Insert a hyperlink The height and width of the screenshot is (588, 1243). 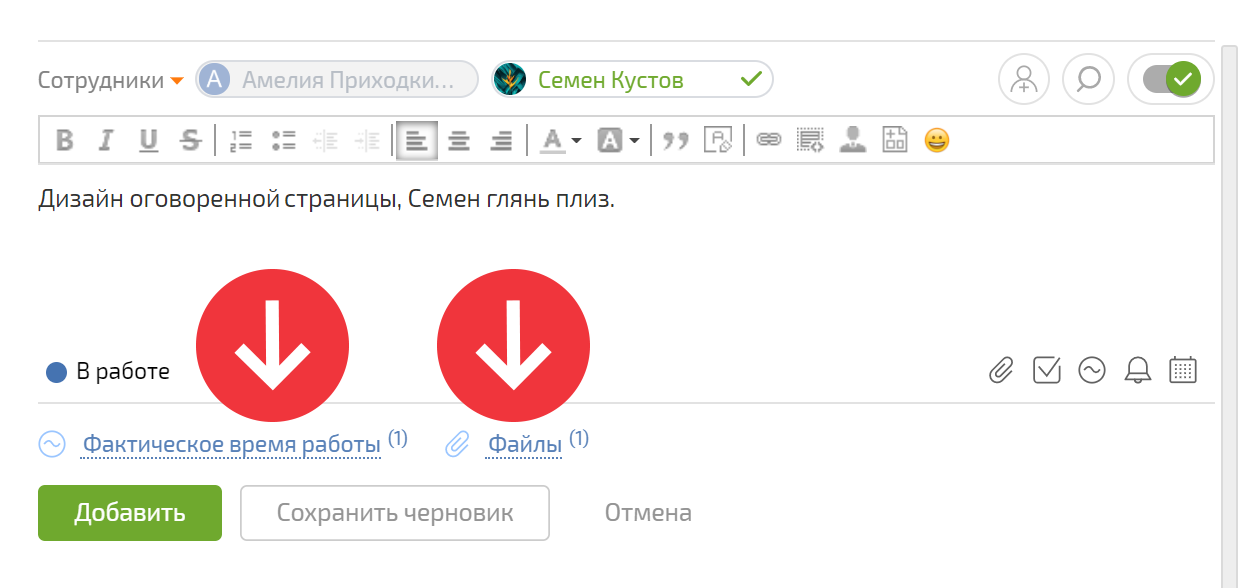coord(767,141)
